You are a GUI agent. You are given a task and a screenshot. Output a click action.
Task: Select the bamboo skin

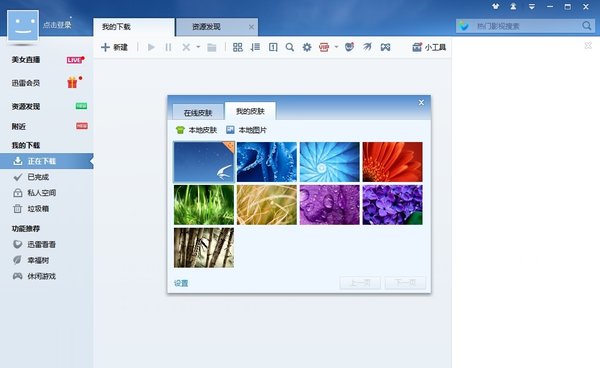(x=204, y=248)
